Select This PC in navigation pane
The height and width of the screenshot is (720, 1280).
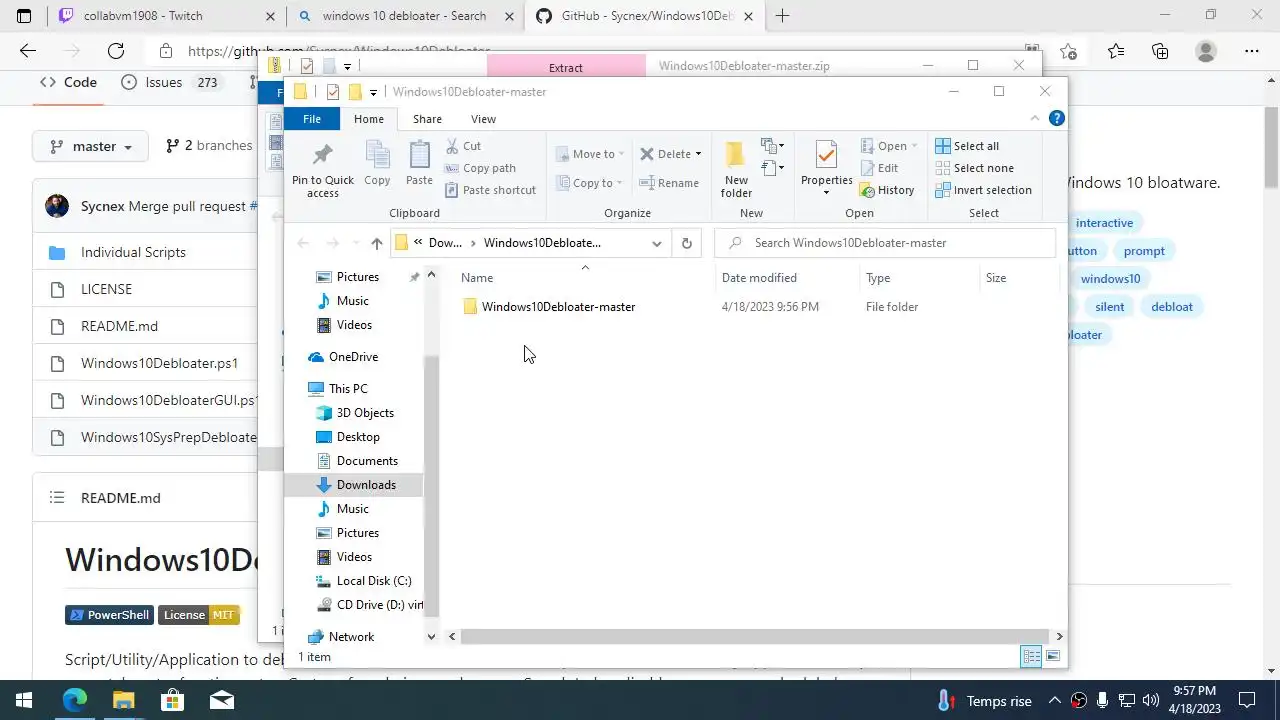347,389
